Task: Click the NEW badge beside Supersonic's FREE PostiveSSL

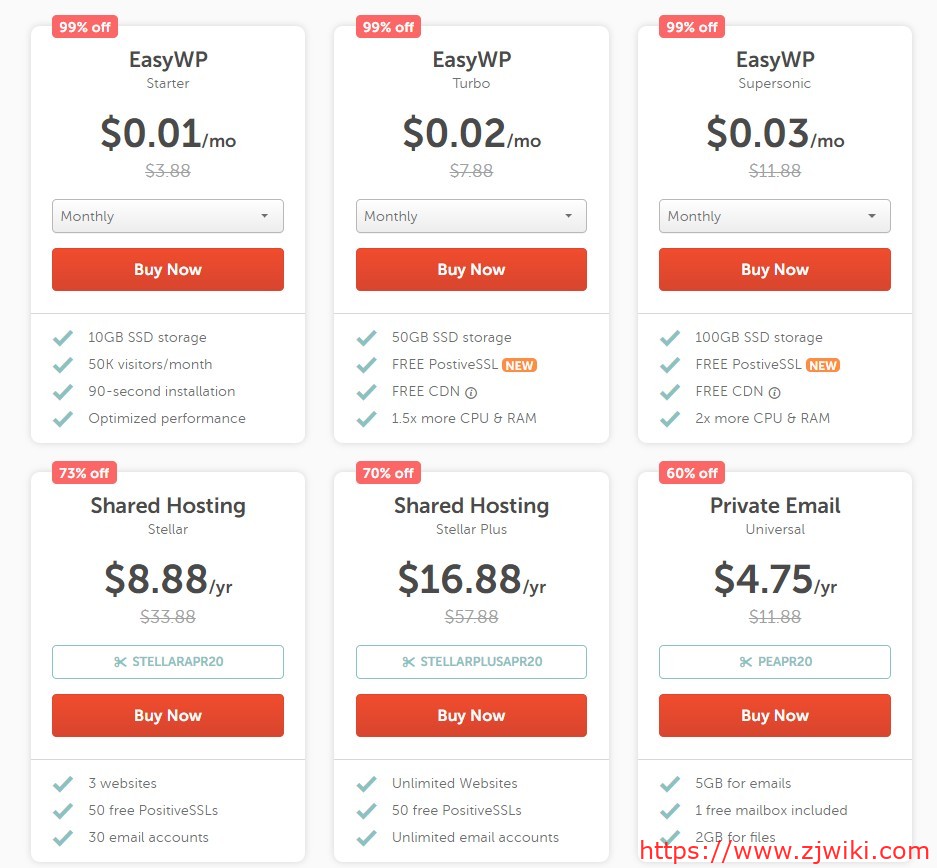Action: tap(823, 365)
